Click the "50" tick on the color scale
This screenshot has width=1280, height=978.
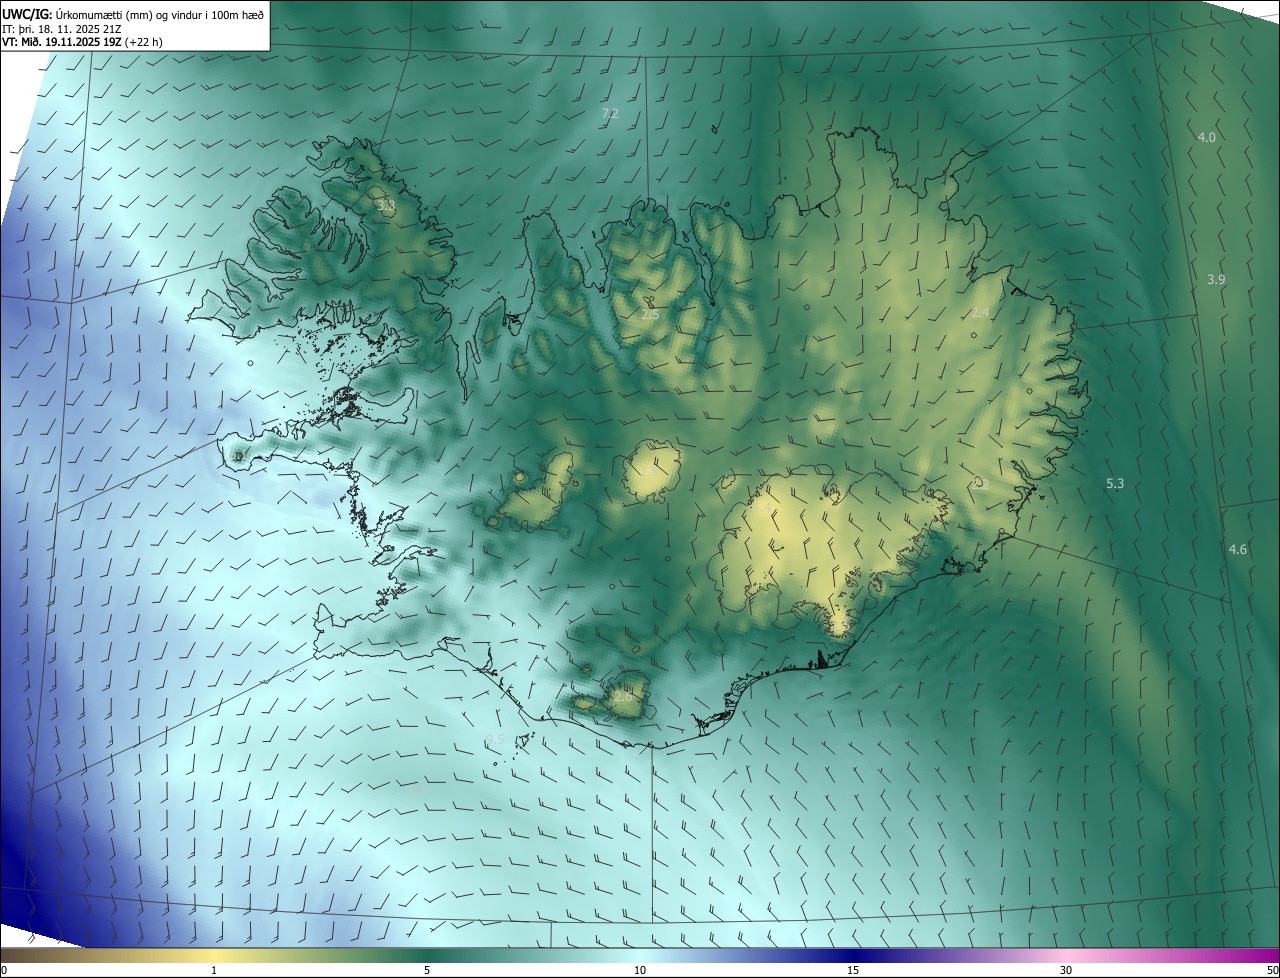click(x=1272, y=970)
